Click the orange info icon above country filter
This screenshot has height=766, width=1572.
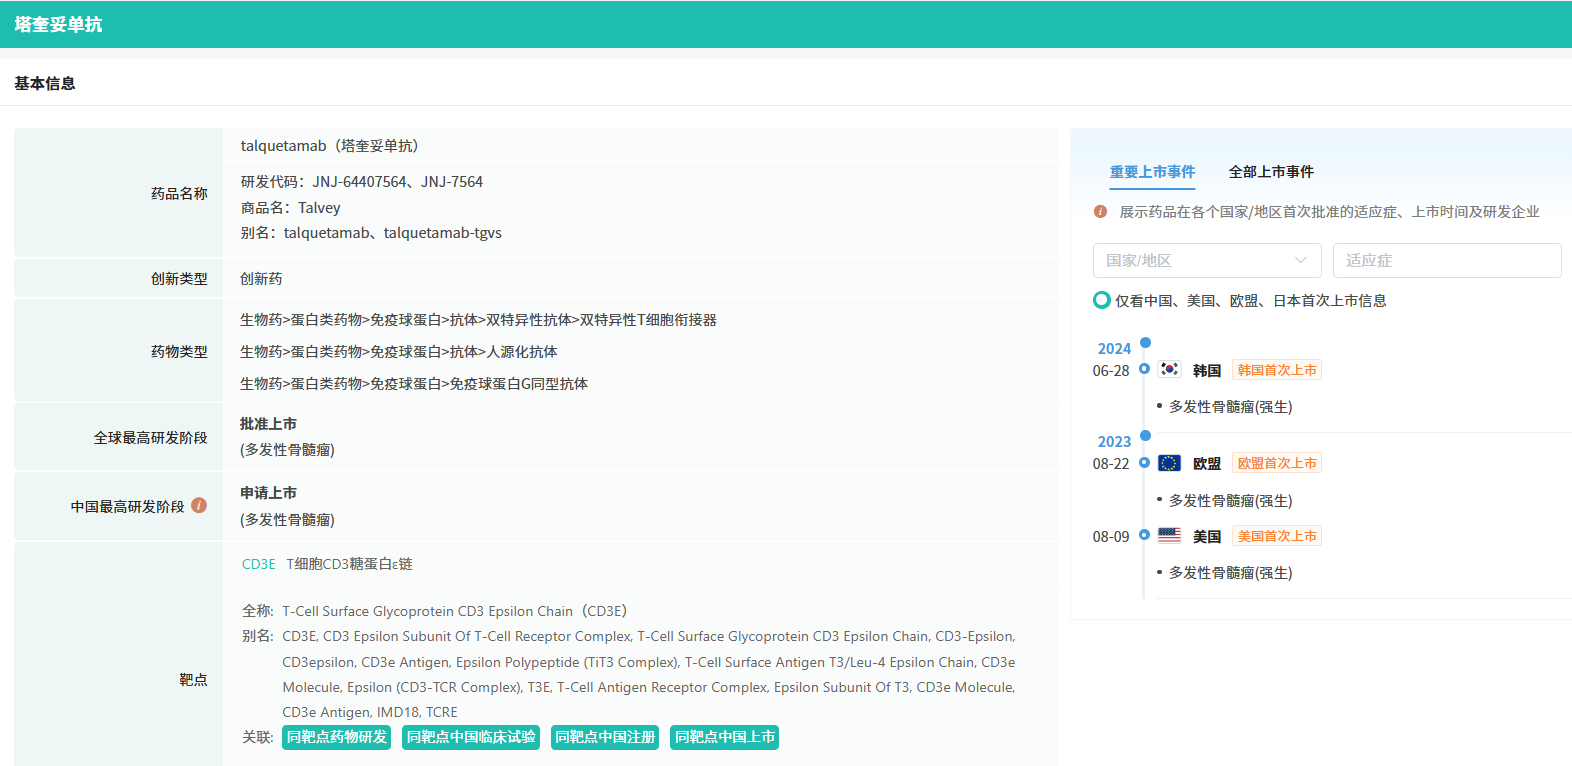coord(1100,212)
